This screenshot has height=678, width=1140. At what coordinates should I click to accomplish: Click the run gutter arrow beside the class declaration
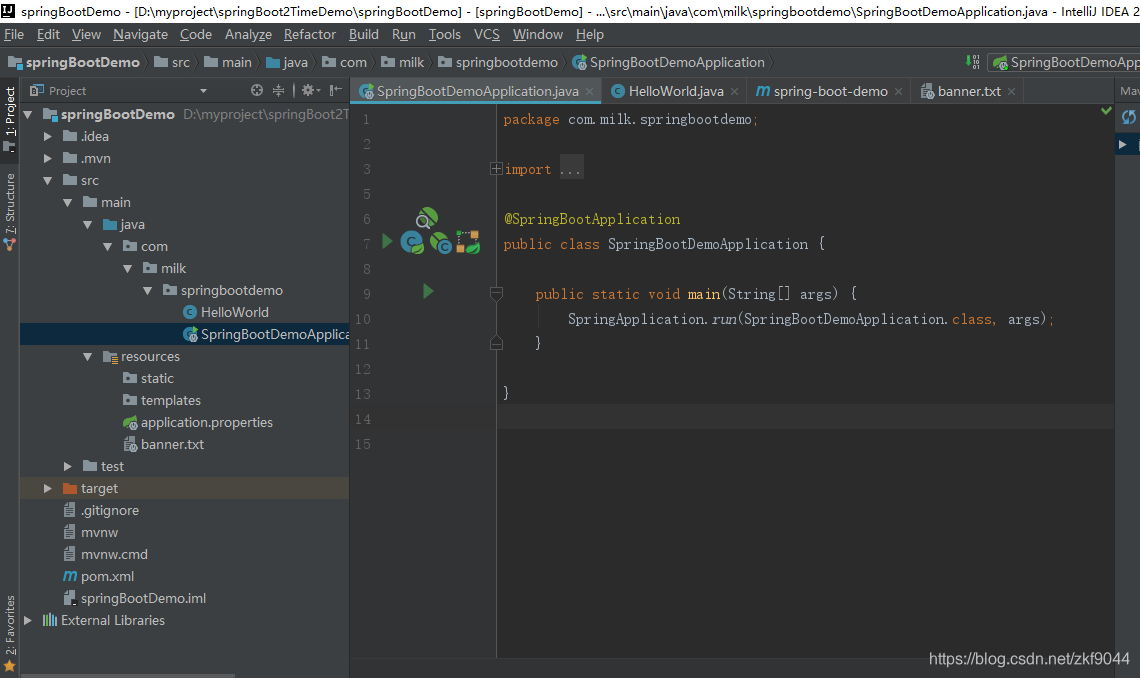[387, 241]
